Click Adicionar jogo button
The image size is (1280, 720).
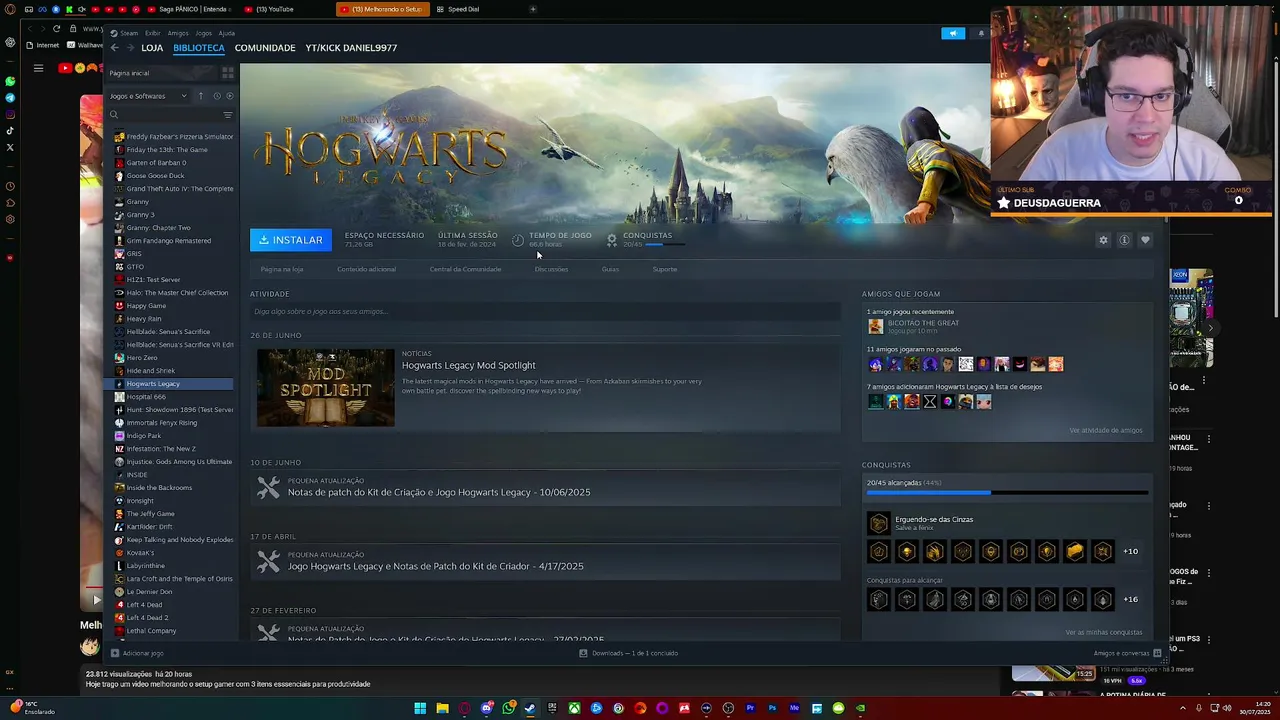click(x=137, y=653)
